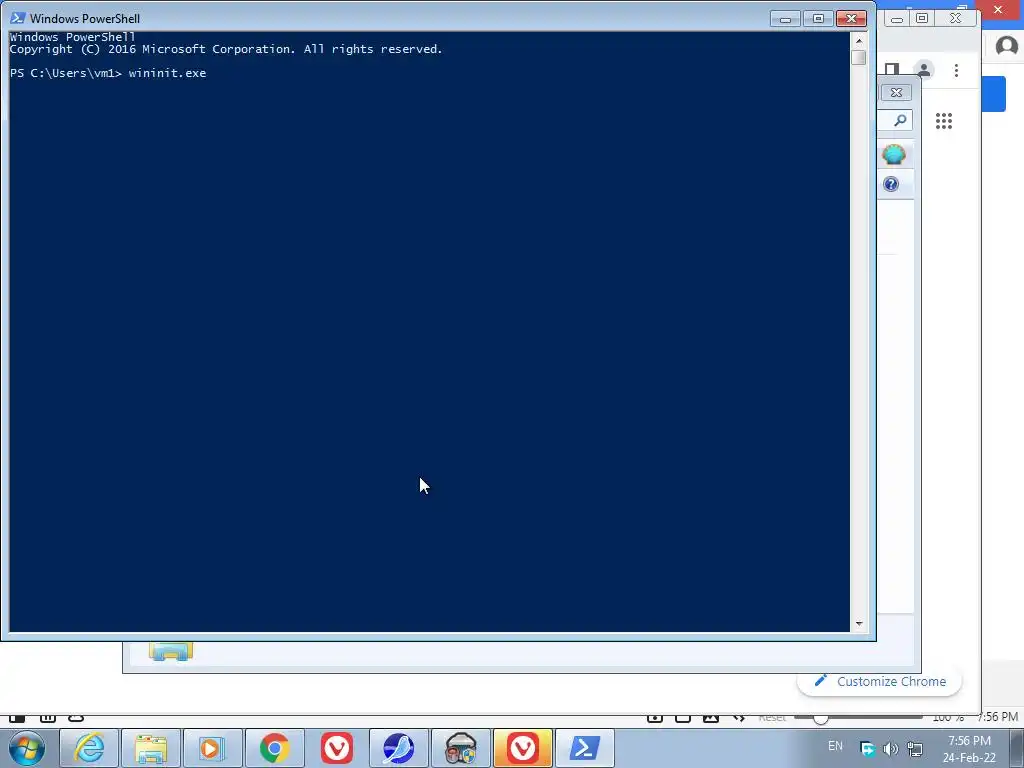Minimize the Chrome window behind PowerShell

897,19
